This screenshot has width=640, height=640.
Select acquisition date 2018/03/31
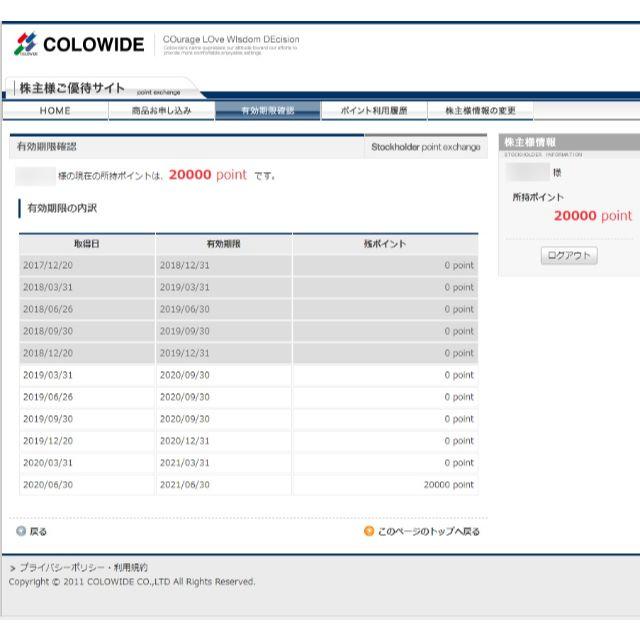tap(48, 287)
